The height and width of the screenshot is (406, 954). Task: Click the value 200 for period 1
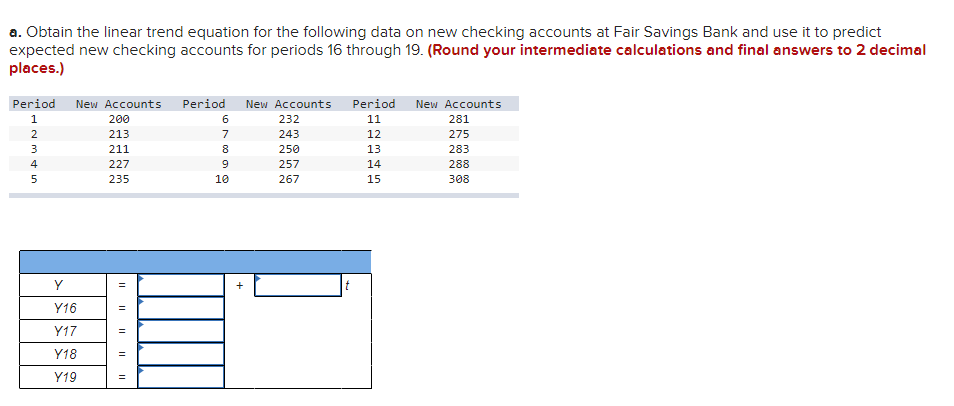pyautogui.click(x=119, y=119)
